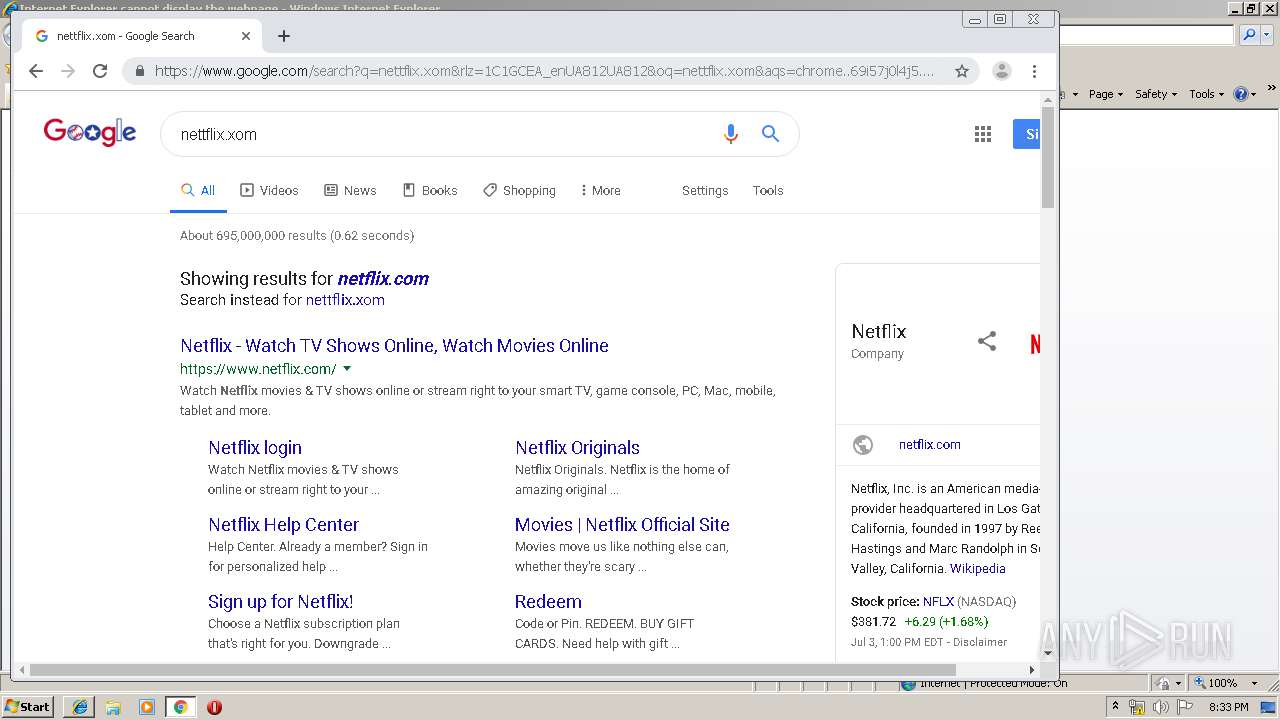
Task: Expand the IE zoom level 100% dropdown
Action: (x=1254, y=683)
